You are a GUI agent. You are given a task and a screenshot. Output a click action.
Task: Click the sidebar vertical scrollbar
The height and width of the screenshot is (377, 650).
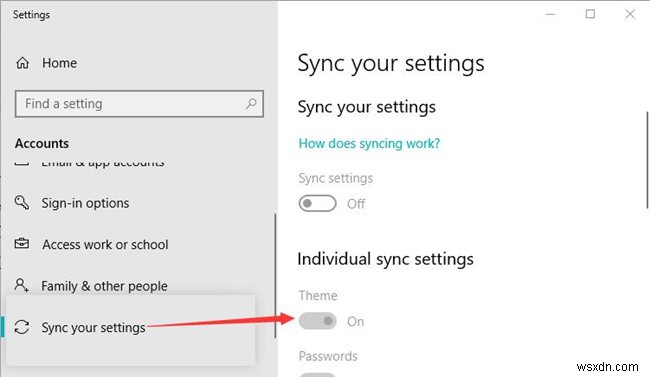275,276
